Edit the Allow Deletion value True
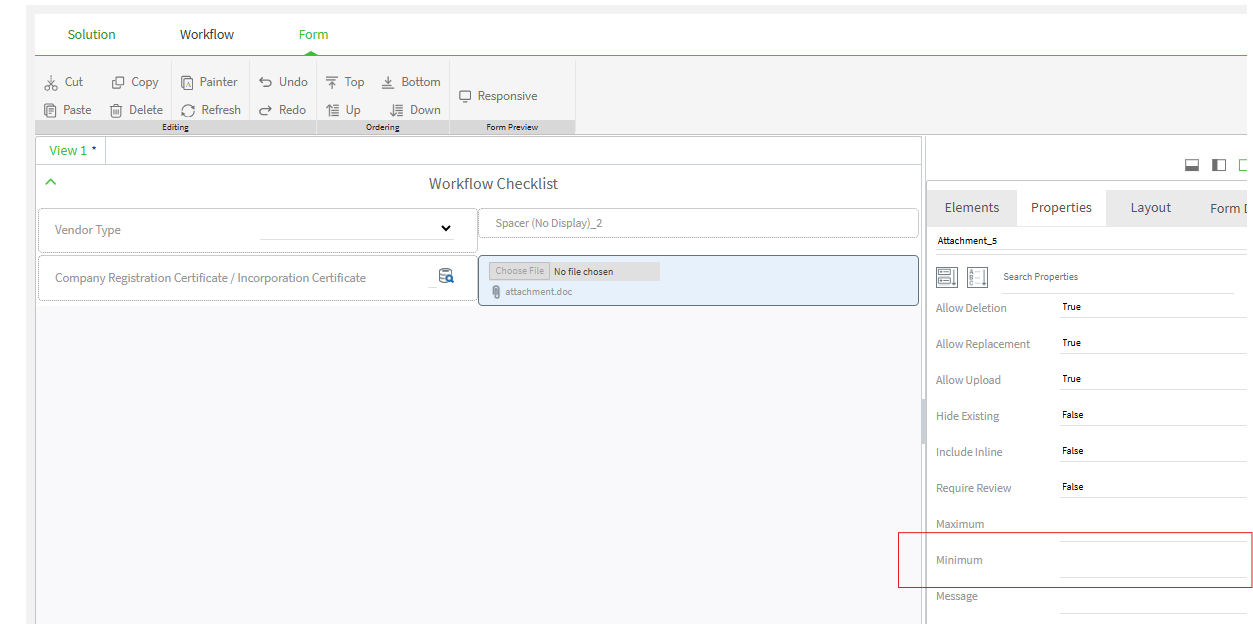Image resolution: width=1253 pixels, height=624 pixels. [x=1153, y=307]
